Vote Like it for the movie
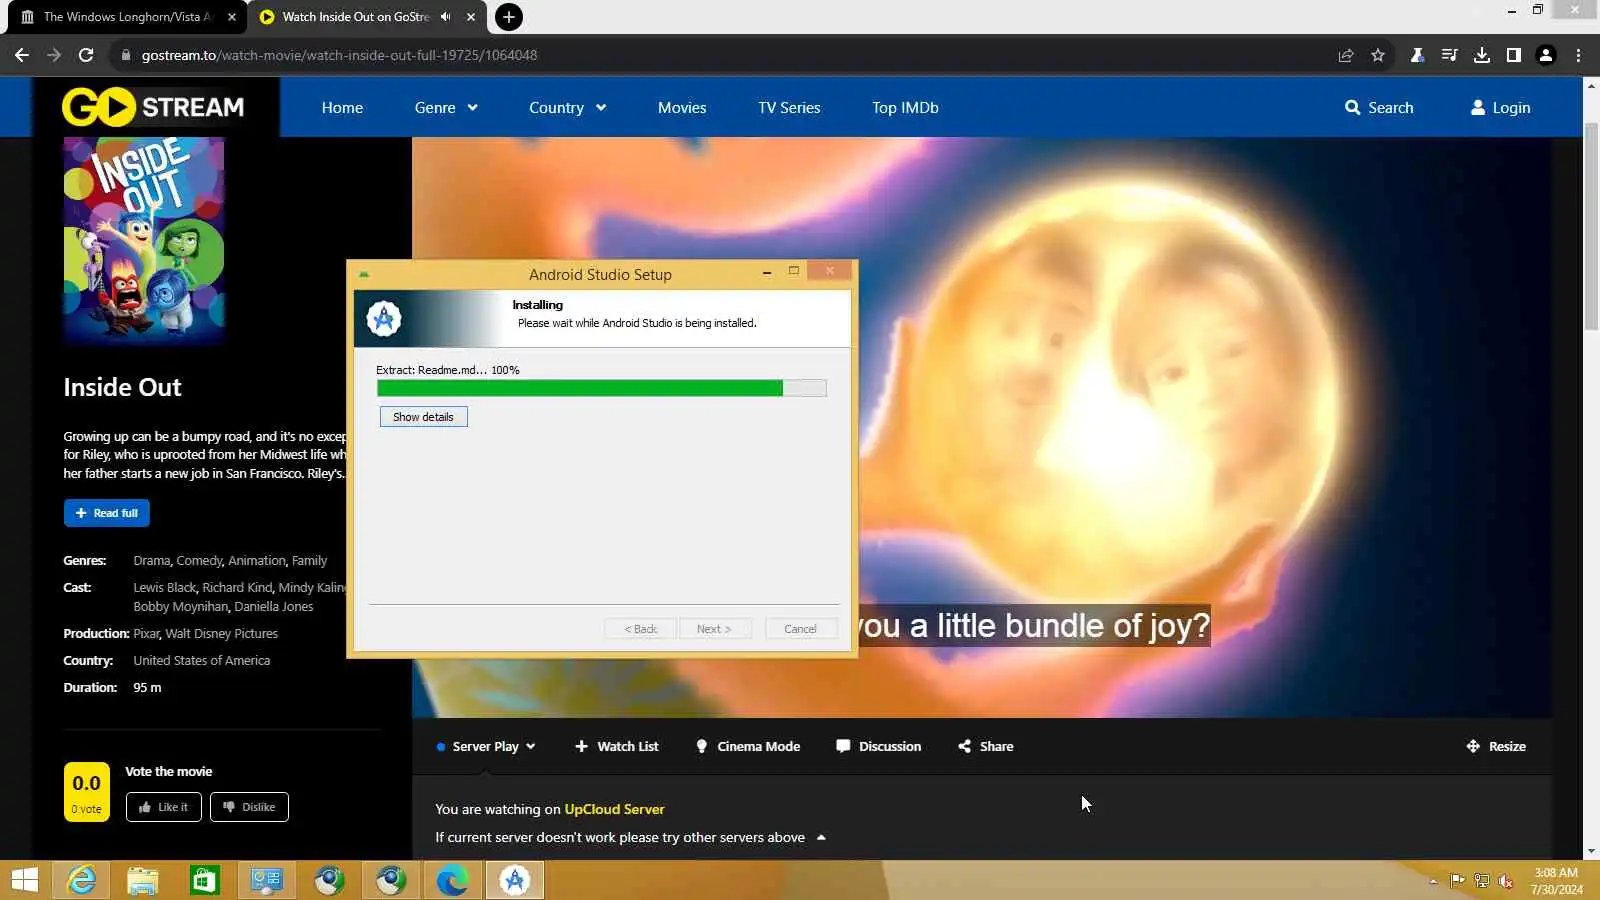The width and height of the screenshot is (1600, 900). pyautogui.click(x=164, y=807)
